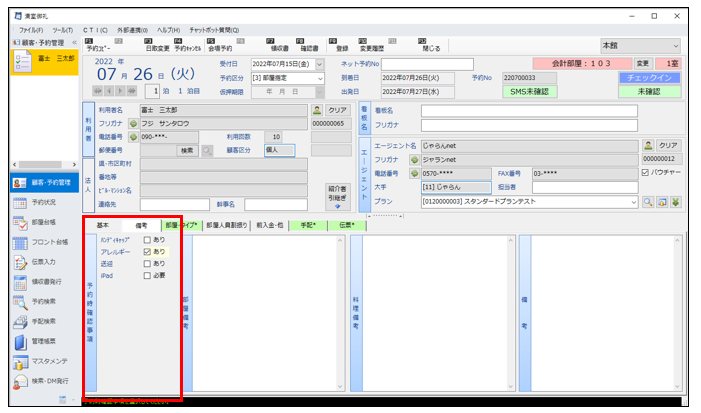
Task: Click the チェックイン button
Action: point(649,77)
